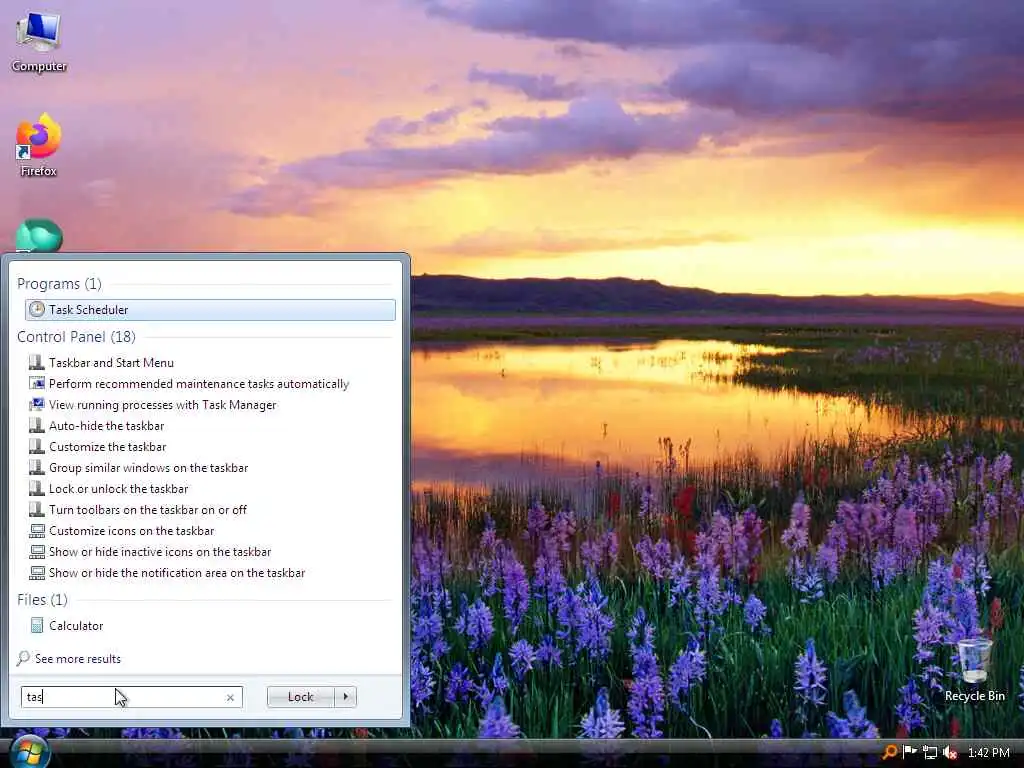The image size is (1024, 768).
Task: Select Show or hide inactive icons result
Action: pyautogui.click(x=159, y=551)
